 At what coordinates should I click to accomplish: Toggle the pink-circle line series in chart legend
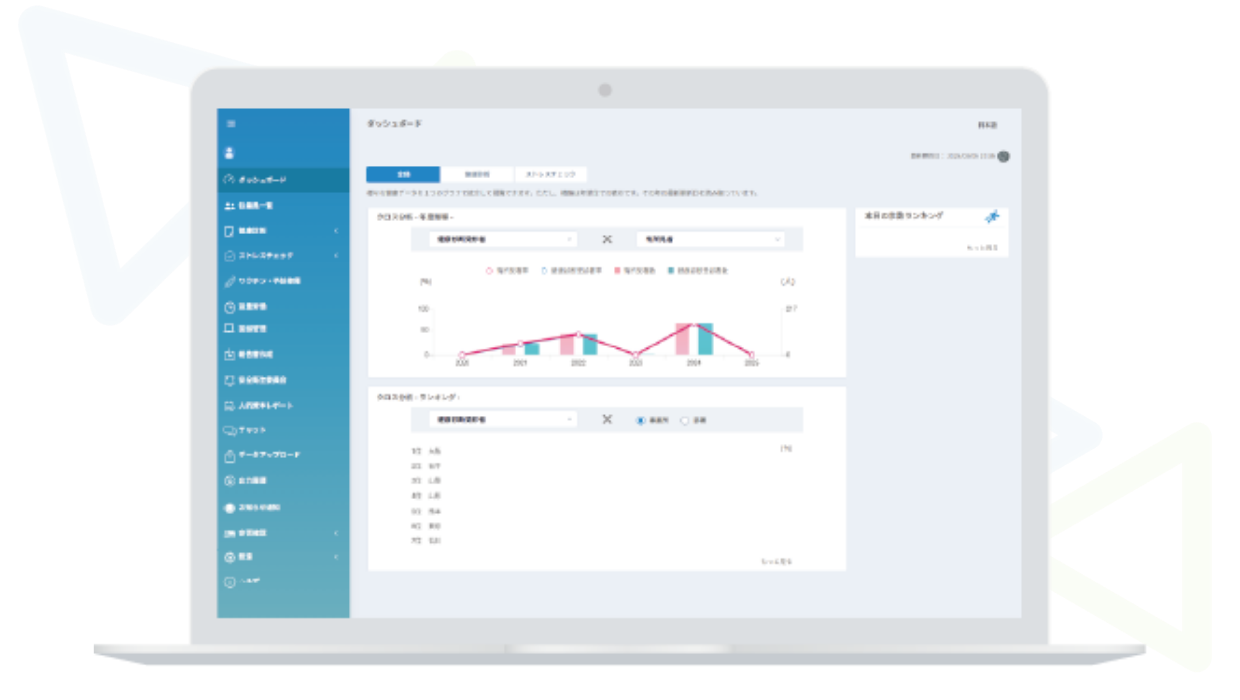[490, 271]
